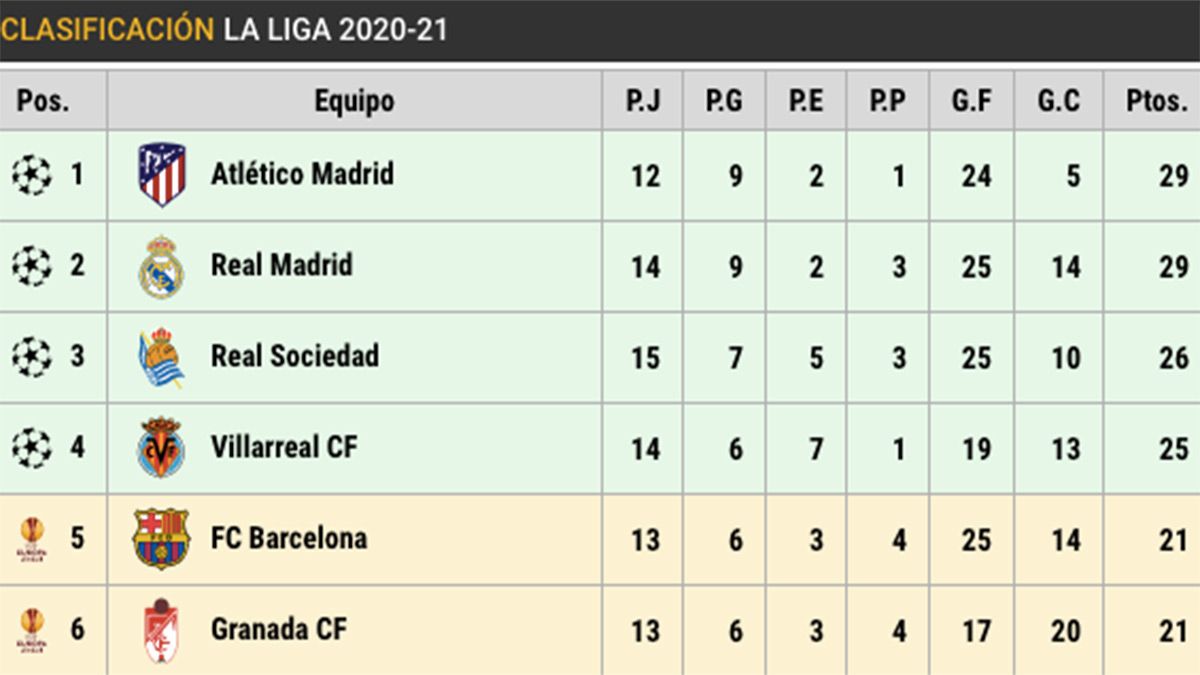Click the Real Madrid club crest

tap(161, 266)
